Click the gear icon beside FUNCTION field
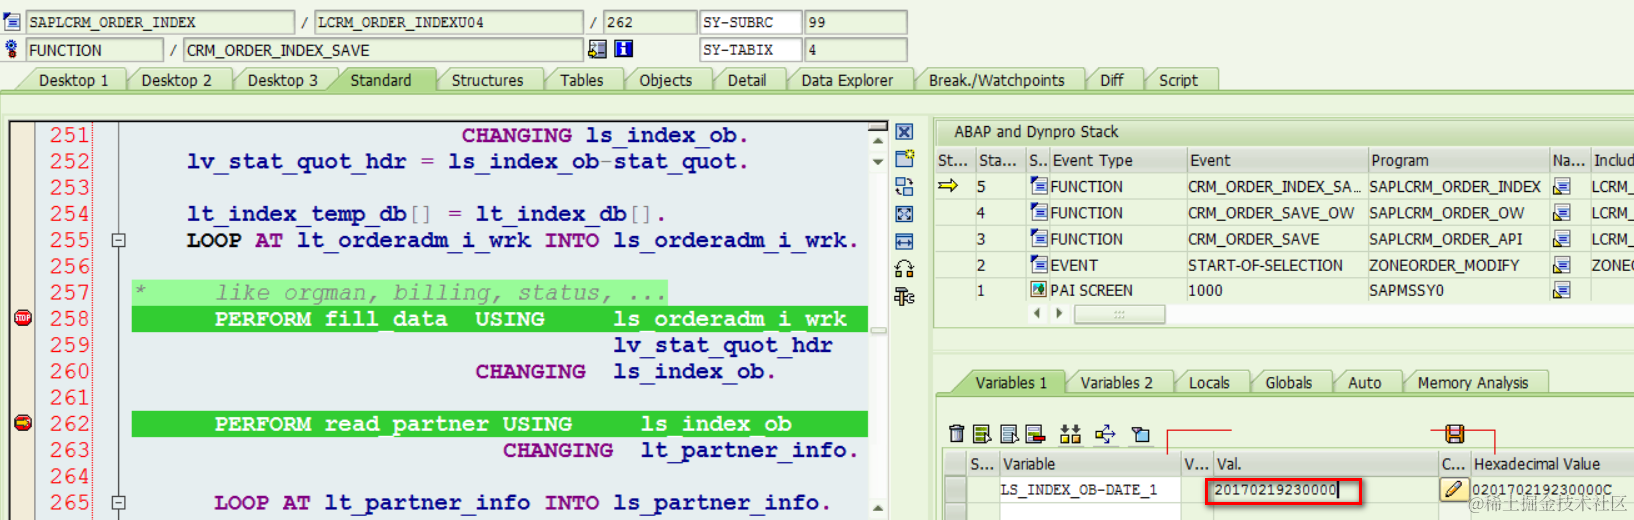 (x=12, y=49)
